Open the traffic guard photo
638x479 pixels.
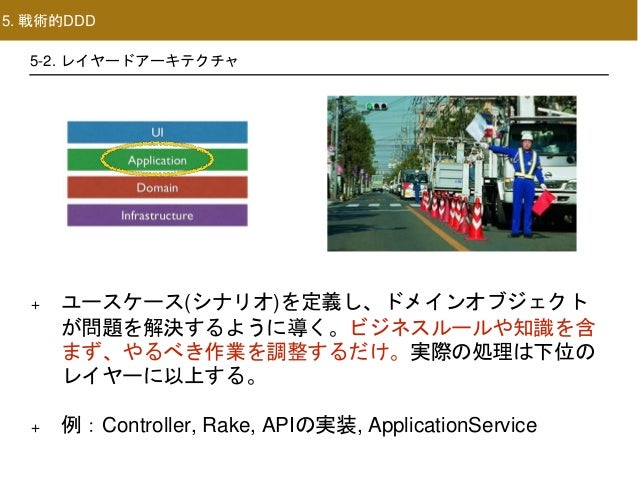pos(452,173)
